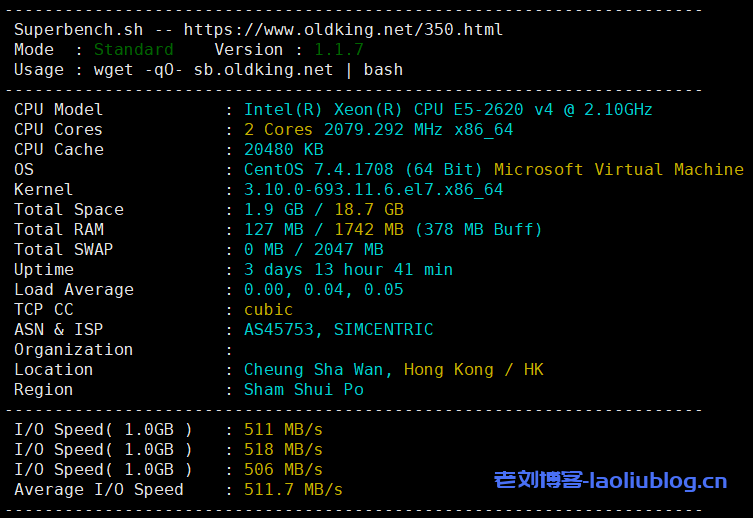Screen dimensions: 753x518
Task: Click the laoliublog.cn watermark text
Action: 610,481
